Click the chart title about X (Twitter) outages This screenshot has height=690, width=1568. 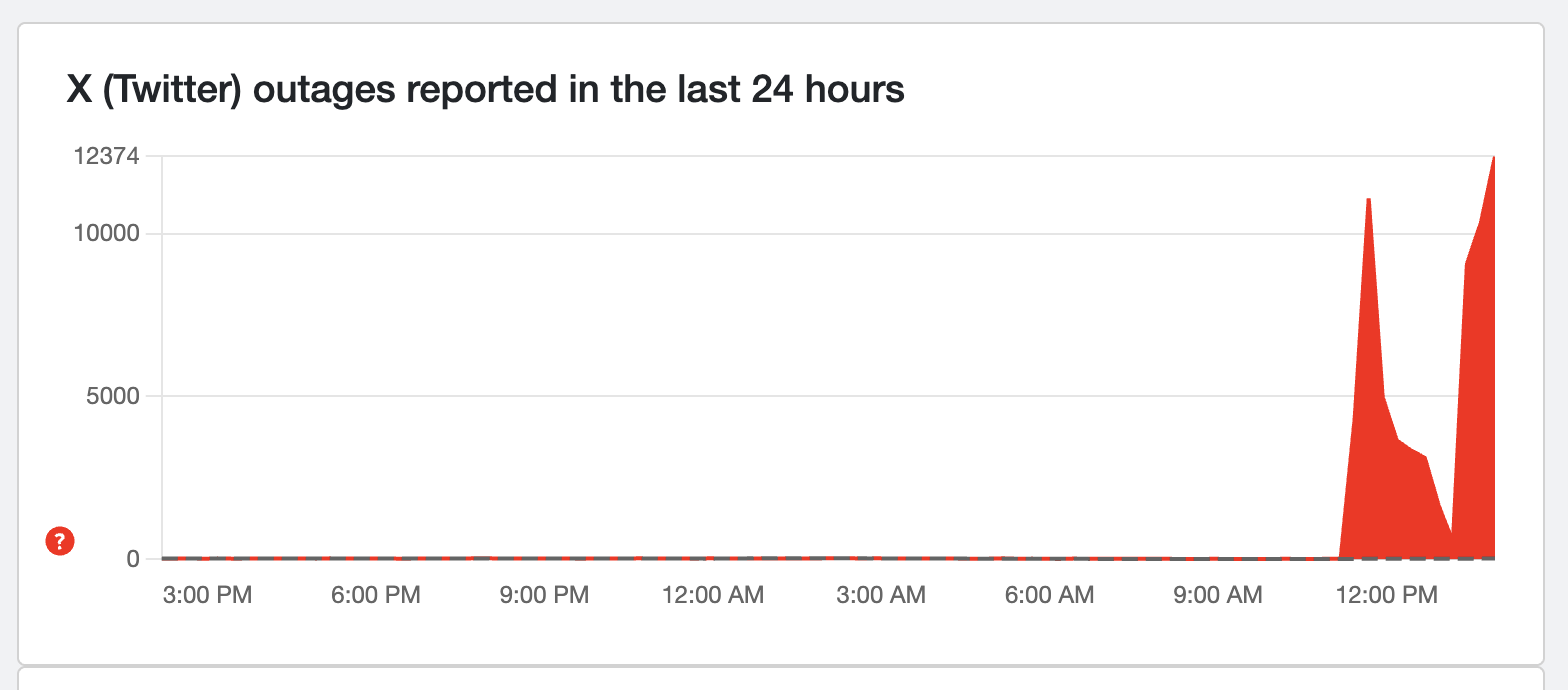point(485,90)
